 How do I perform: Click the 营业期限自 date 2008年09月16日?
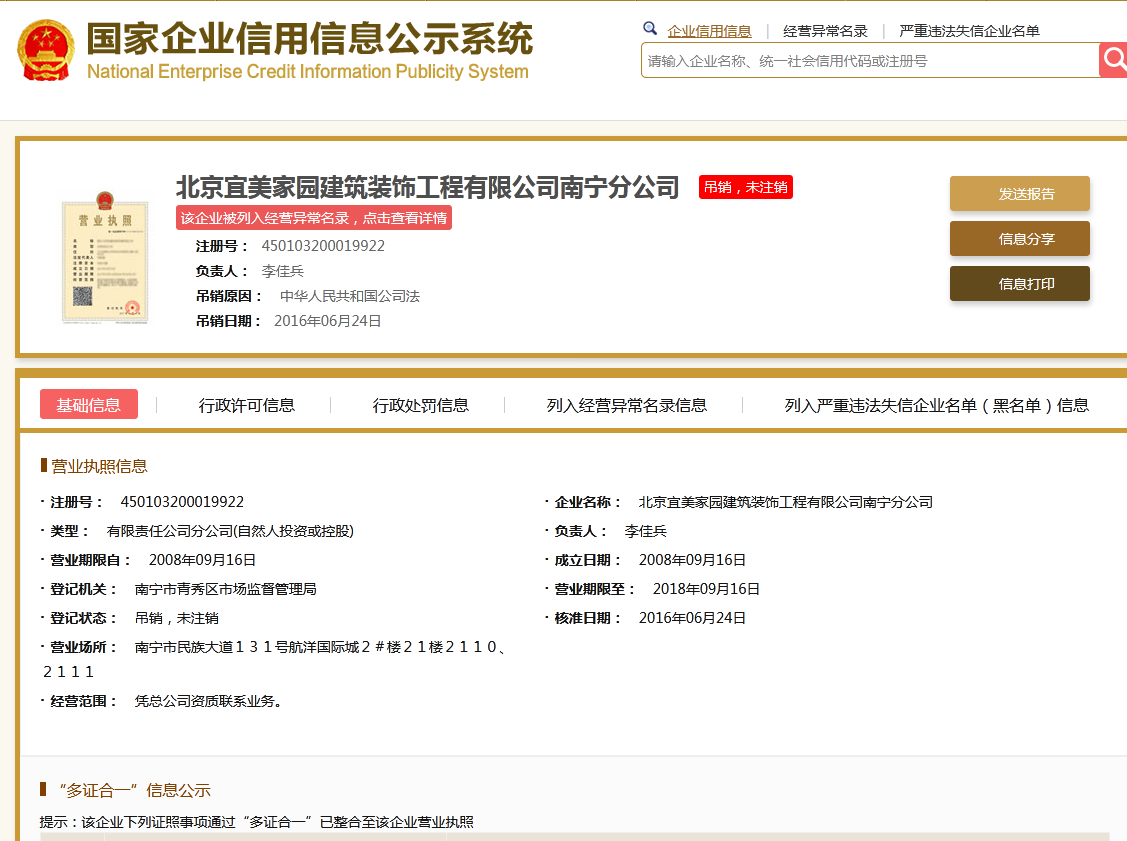(202, 560)
